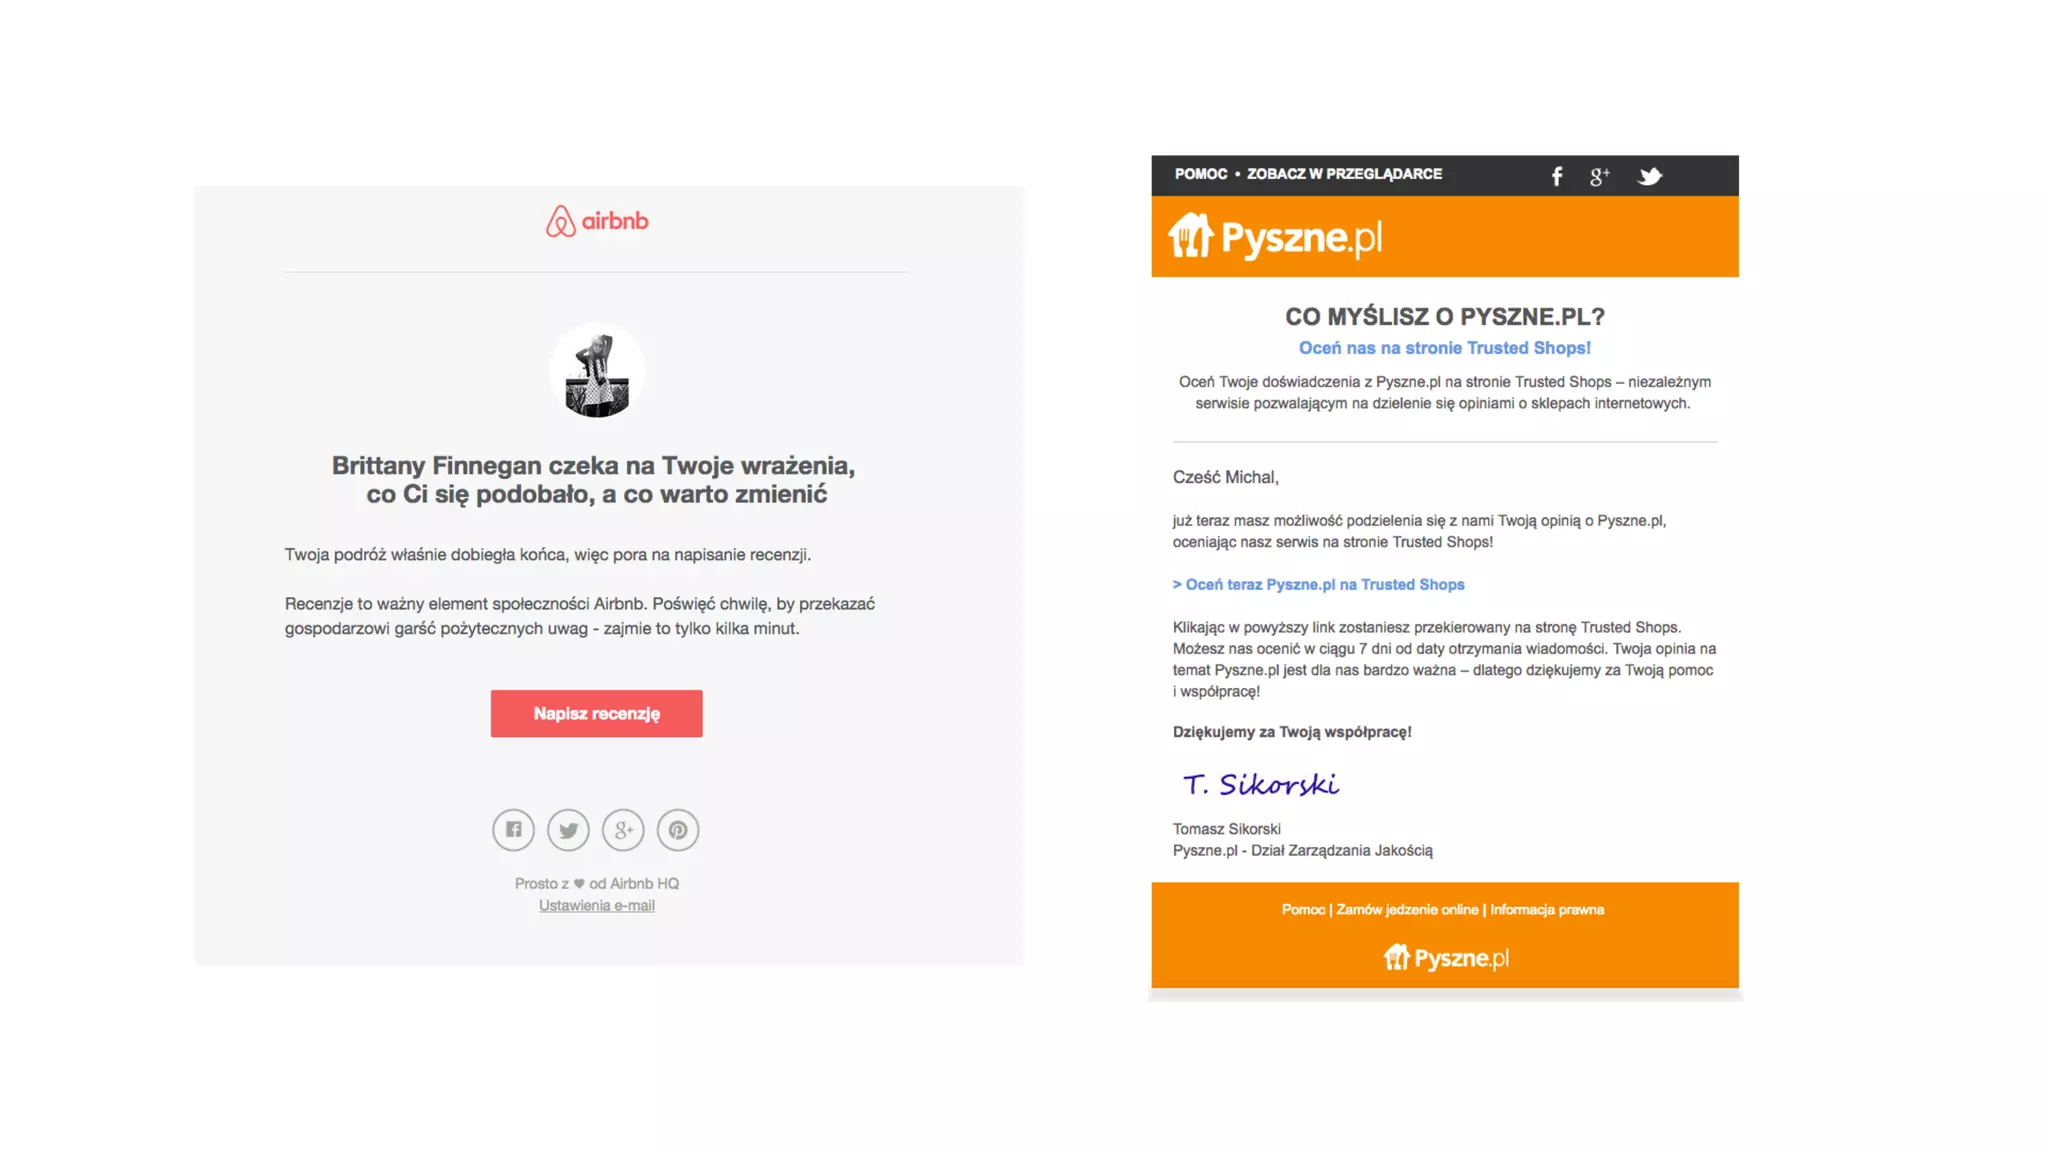Open 'Ustawienia e-mail' link
Screen dimensions: 2048x1152
coord(597,906)
